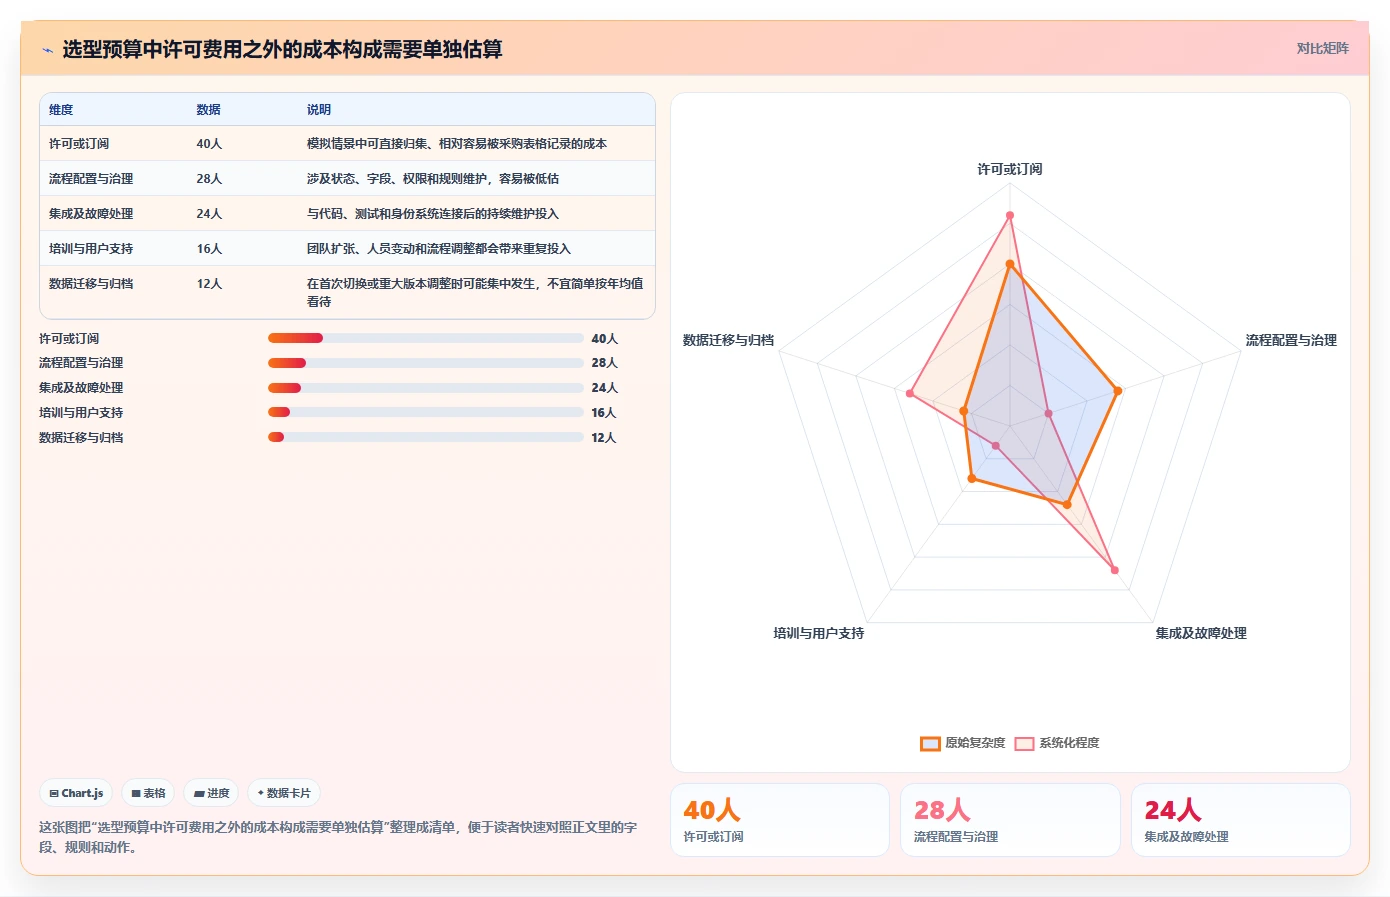1390x897 pixels.
Task: Click the 28人 流程配置与治理 summary card
Action: (x=1010, y=820)
